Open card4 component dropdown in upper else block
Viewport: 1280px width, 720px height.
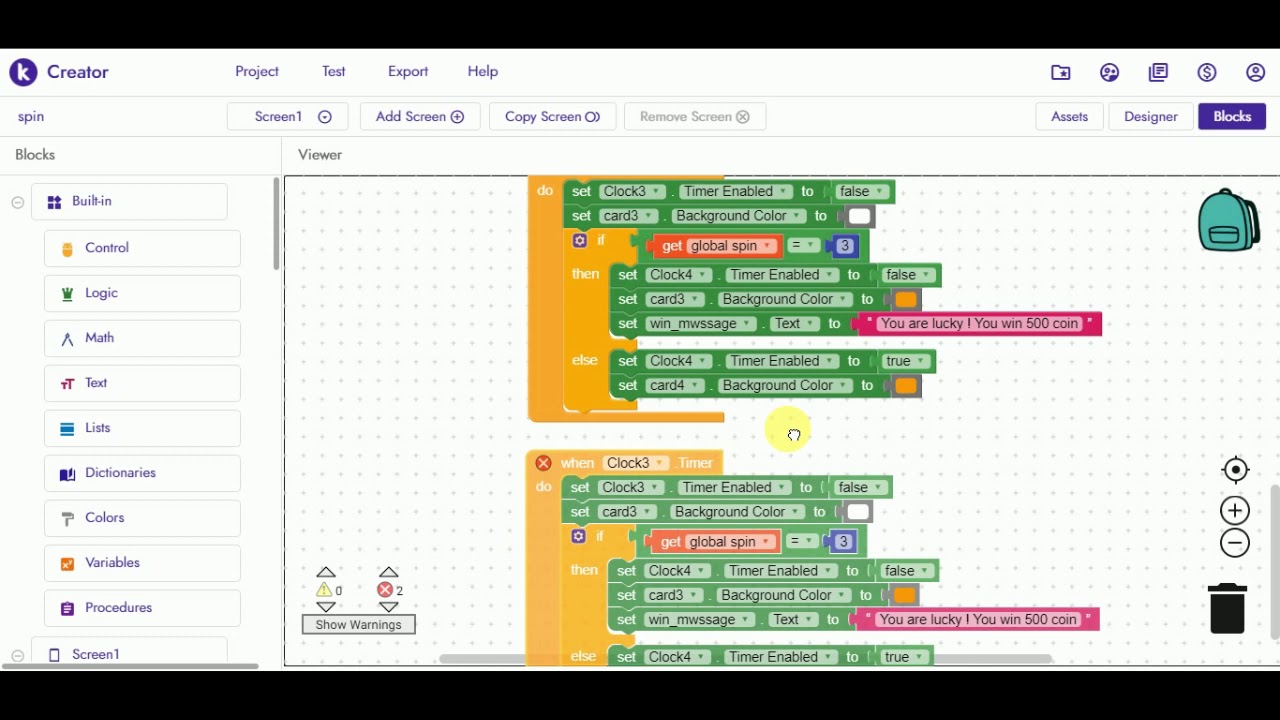673,386
